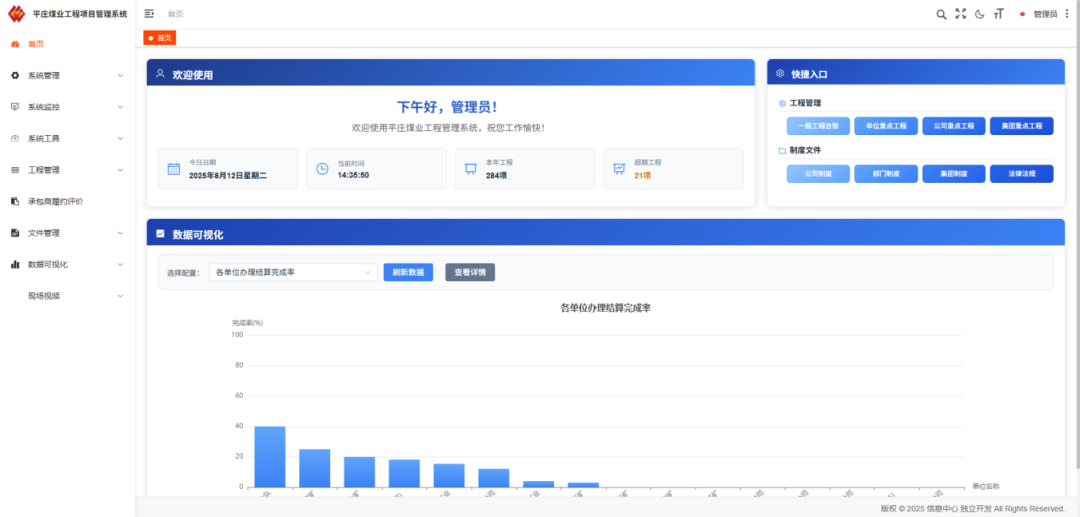The image size is (1080, 517).
Task: Click the clock icon on 当前时间 card
Action: point(322,168)
